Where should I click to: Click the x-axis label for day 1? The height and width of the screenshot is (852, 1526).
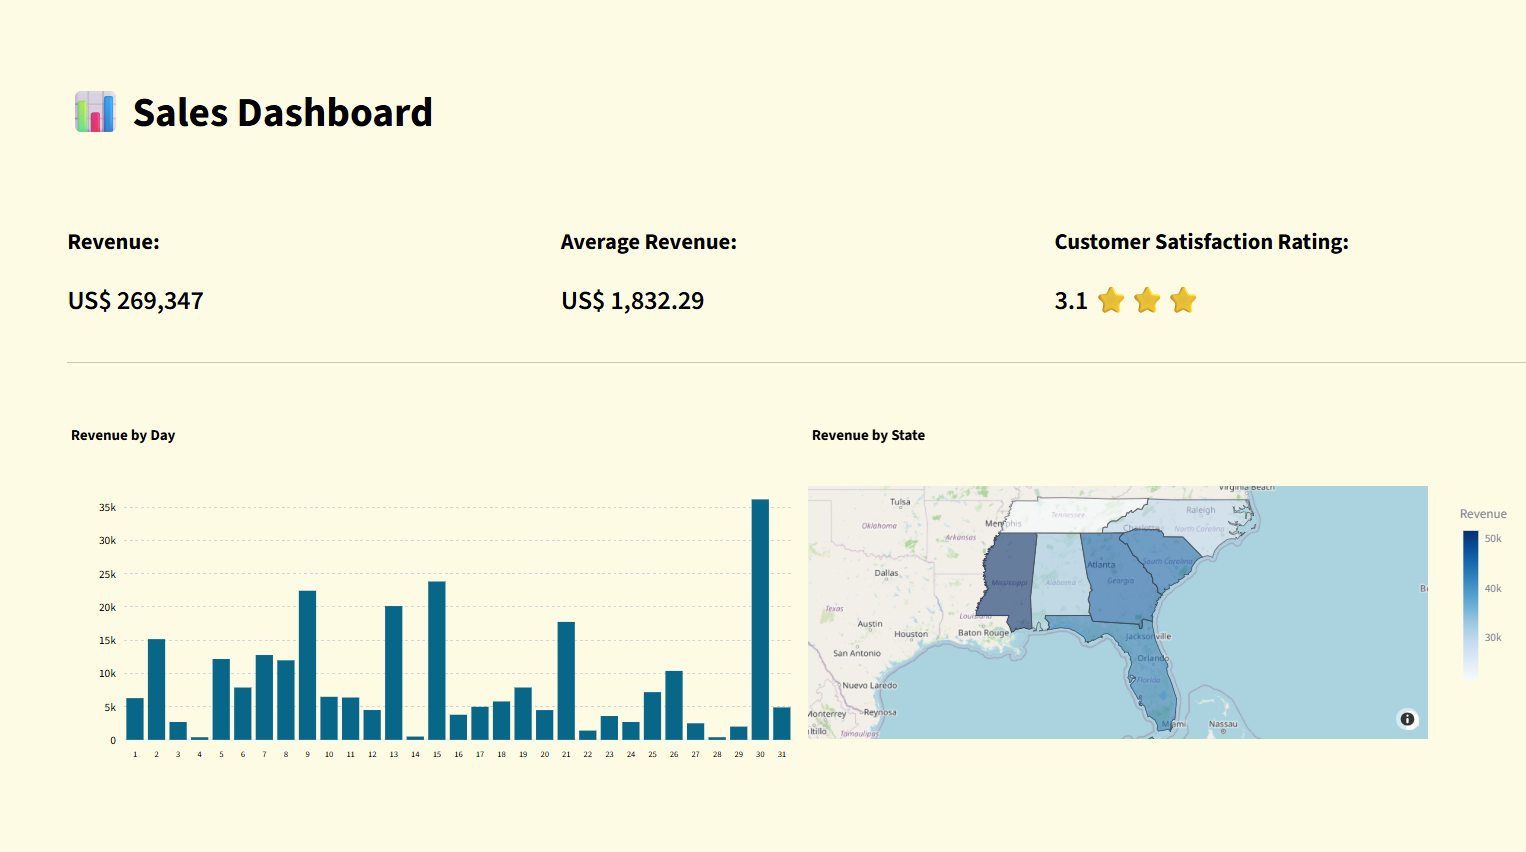(135, 755)
